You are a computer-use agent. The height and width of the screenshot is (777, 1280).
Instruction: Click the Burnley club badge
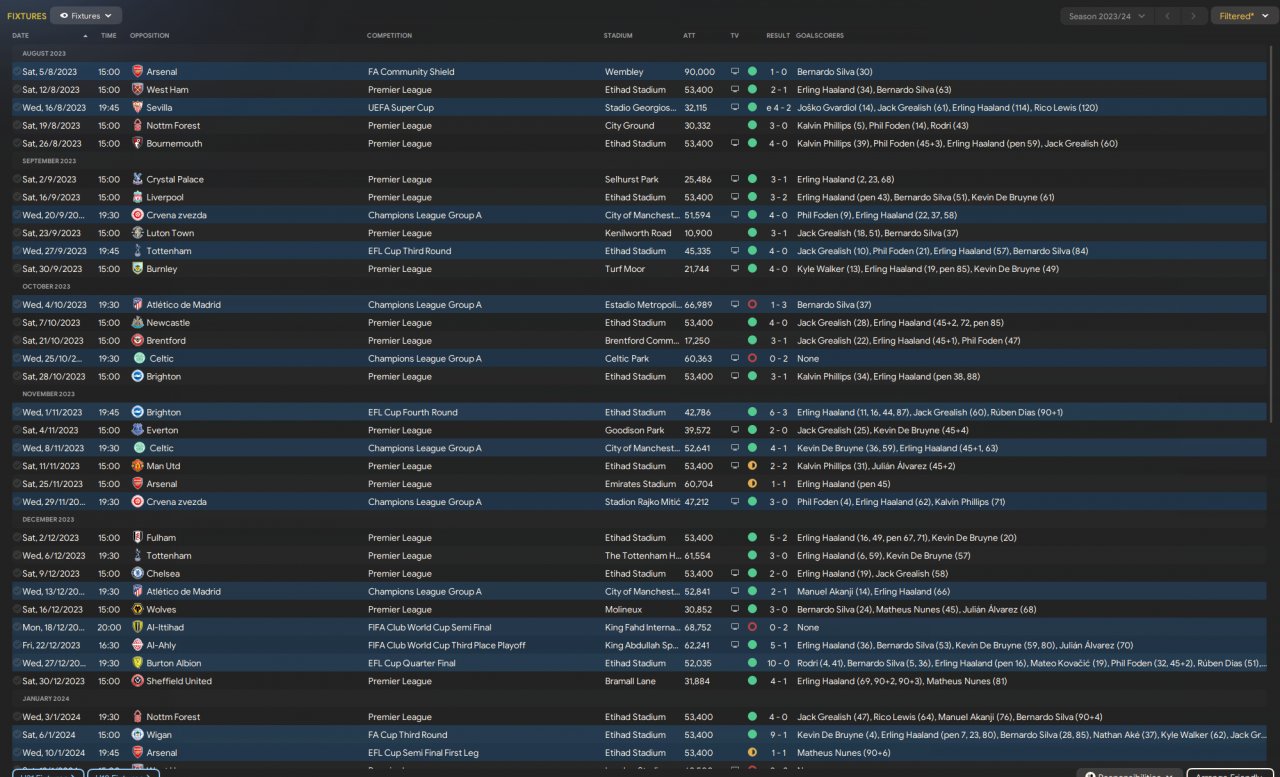click(137, 269)
